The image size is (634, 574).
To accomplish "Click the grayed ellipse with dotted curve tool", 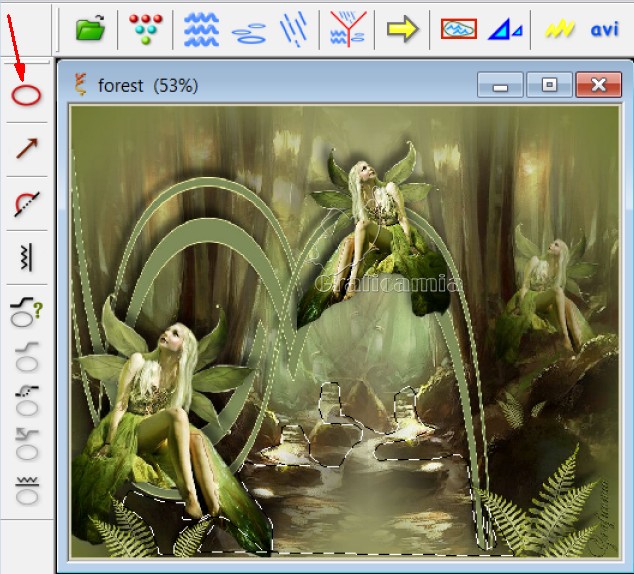I will click(x=27, y=401).
